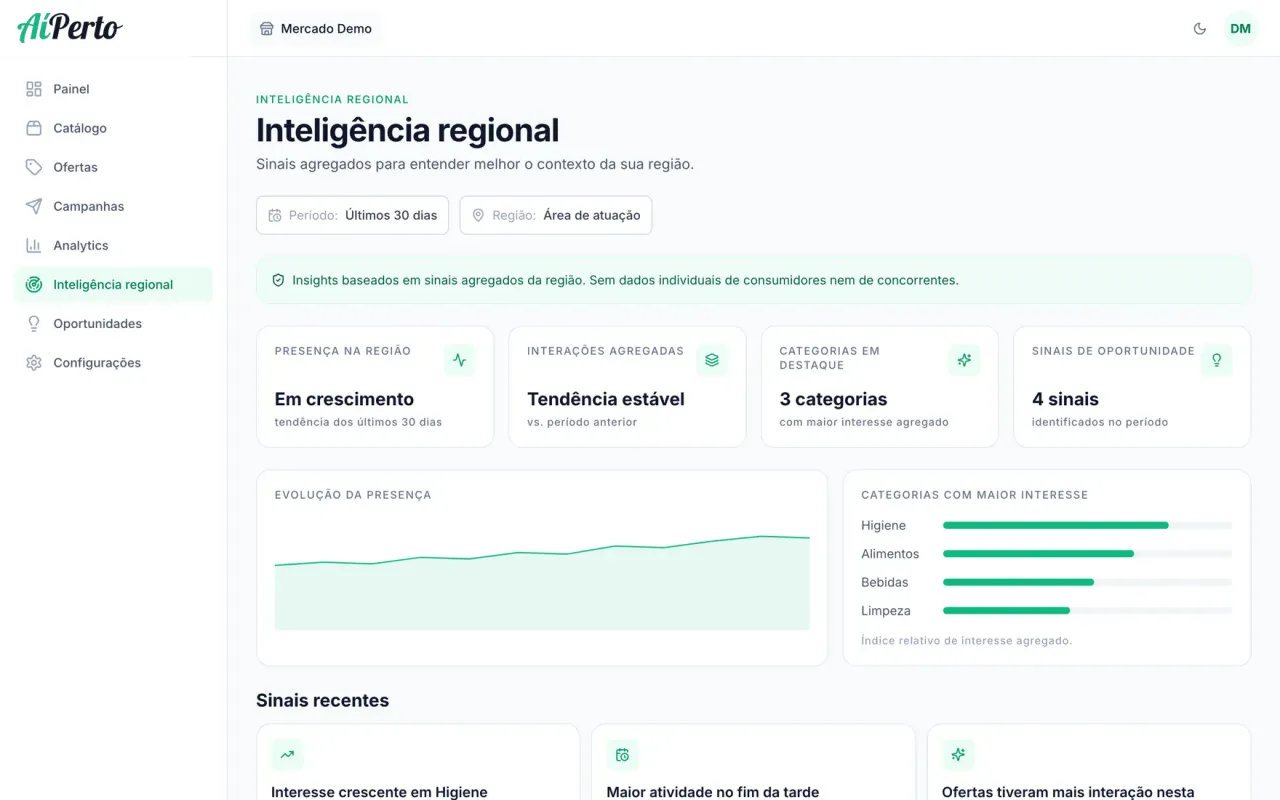Click the Oportunidades lightbulb icon in sidebar
This screenshot has width=1280, height=800.
point(34,323)
